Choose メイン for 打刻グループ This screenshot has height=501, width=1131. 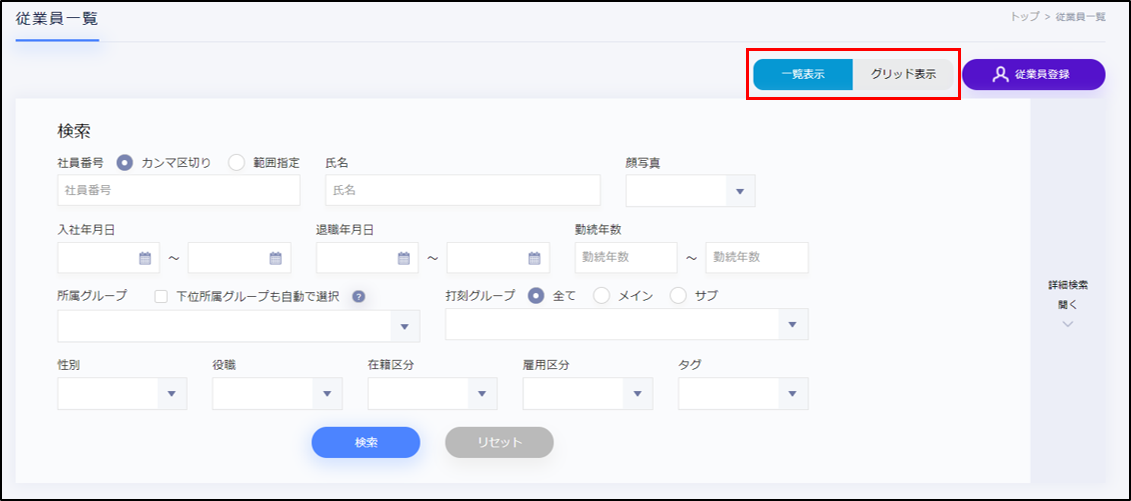(602, 296)
